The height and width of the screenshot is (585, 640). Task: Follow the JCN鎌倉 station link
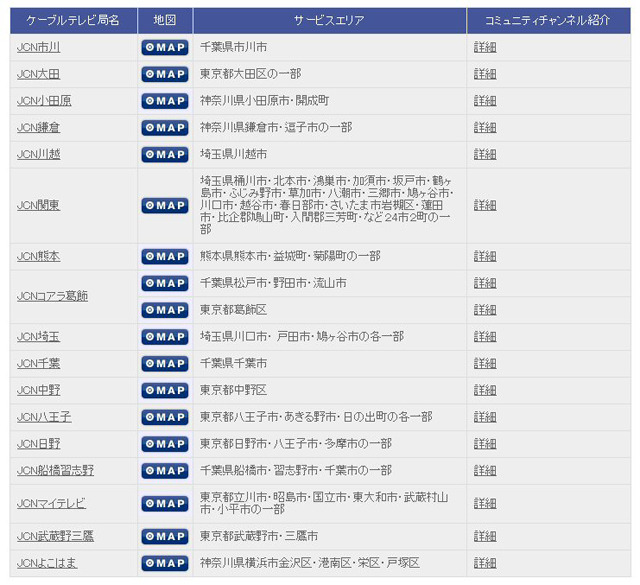pos(38,128)
